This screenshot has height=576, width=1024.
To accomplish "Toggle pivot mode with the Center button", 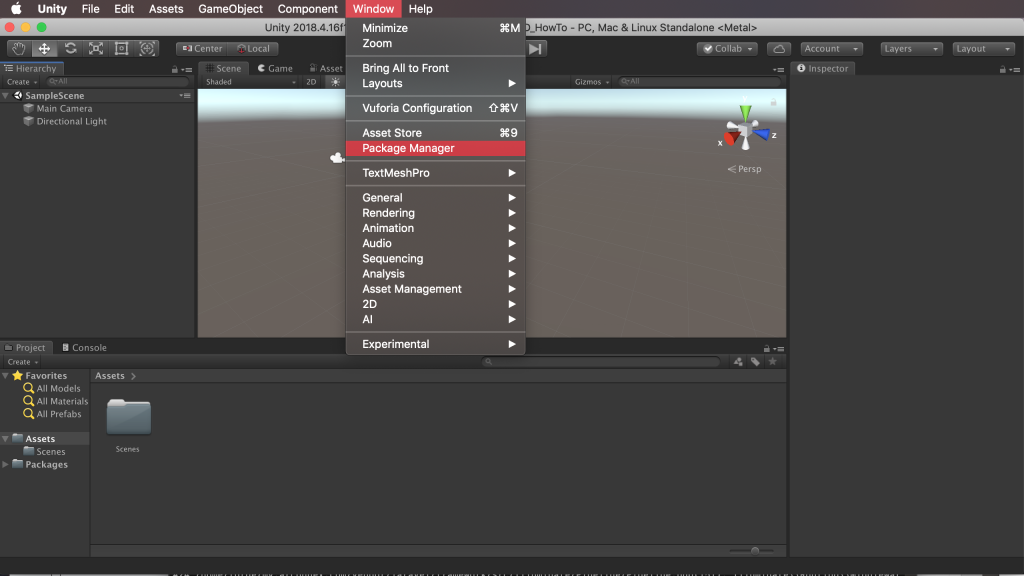I will point(202,49).
